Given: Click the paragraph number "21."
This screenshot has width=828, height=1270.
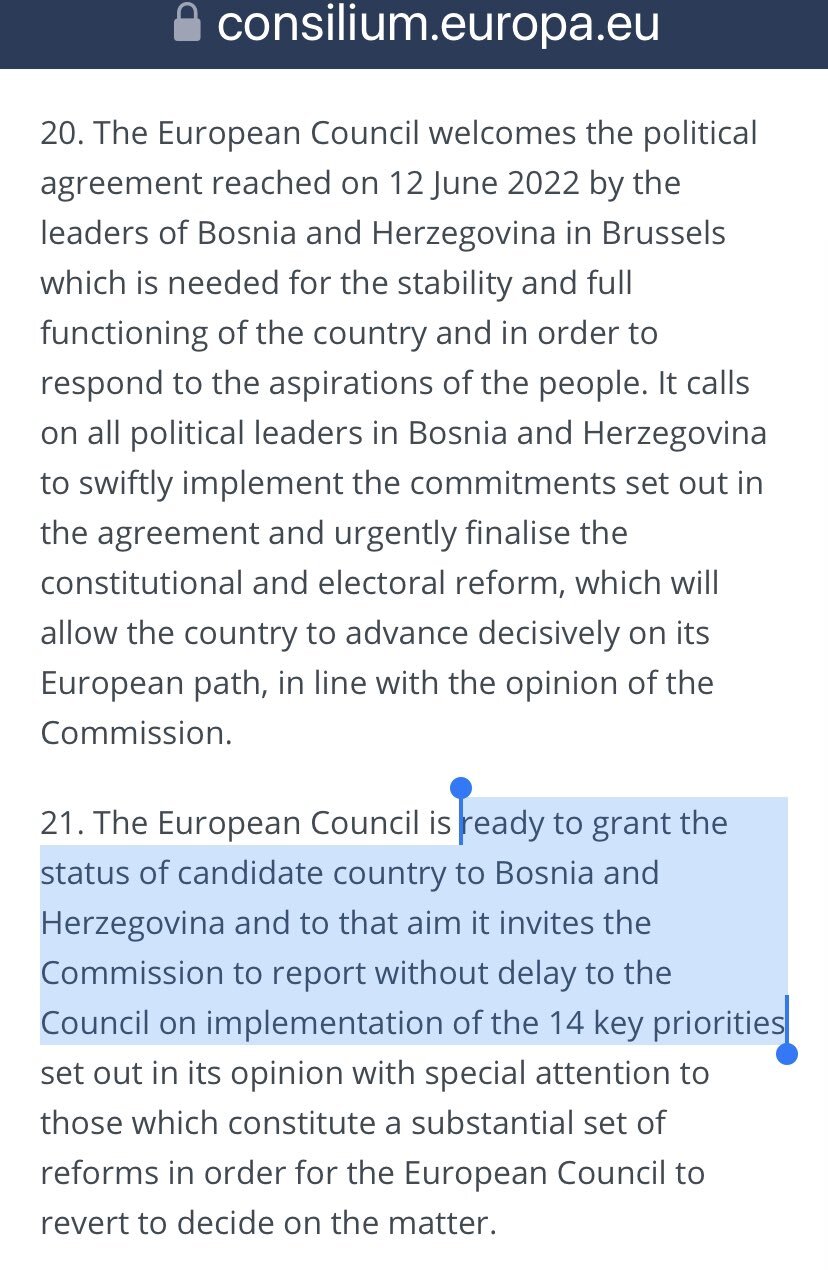Looking at the screenshot, I should pyautogui.click(x=62, y=823).
